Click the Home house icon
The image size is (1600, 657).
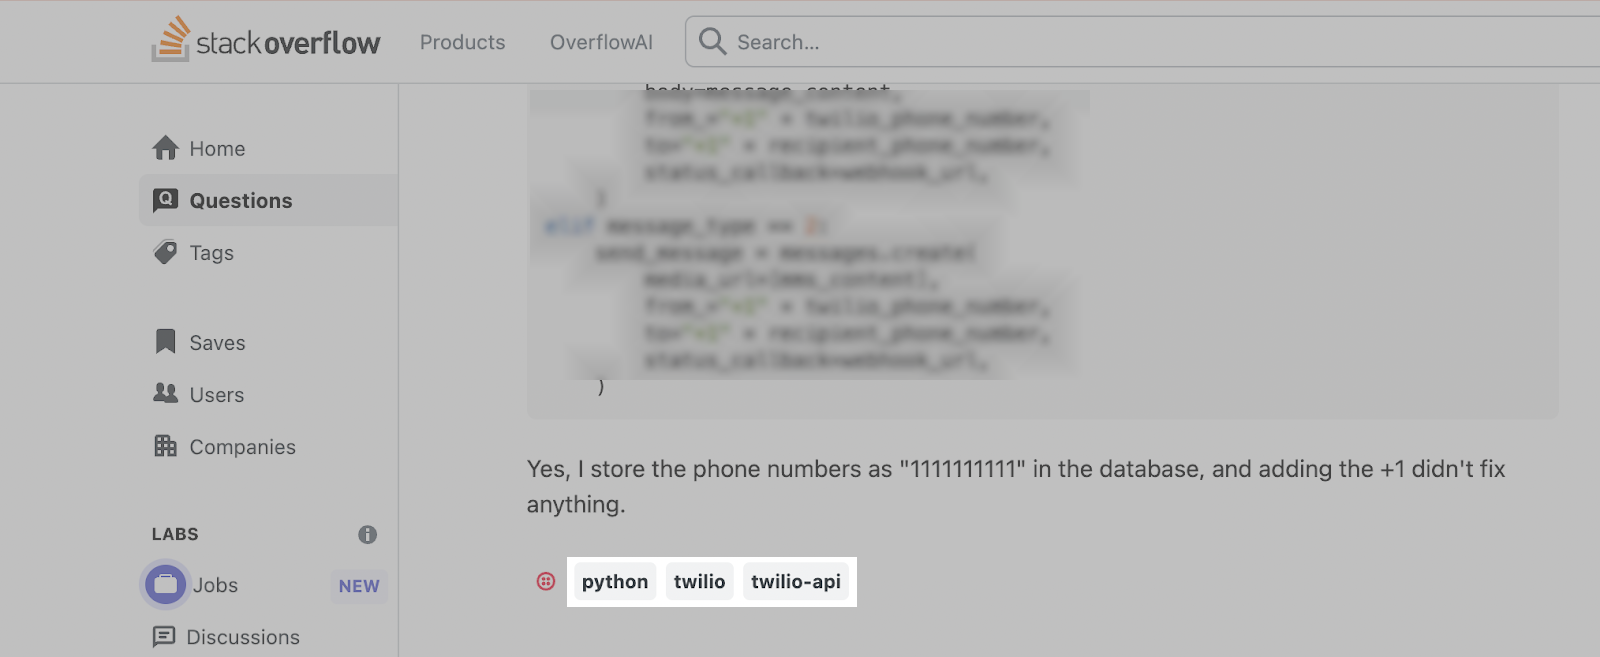[x=165, y=148]
